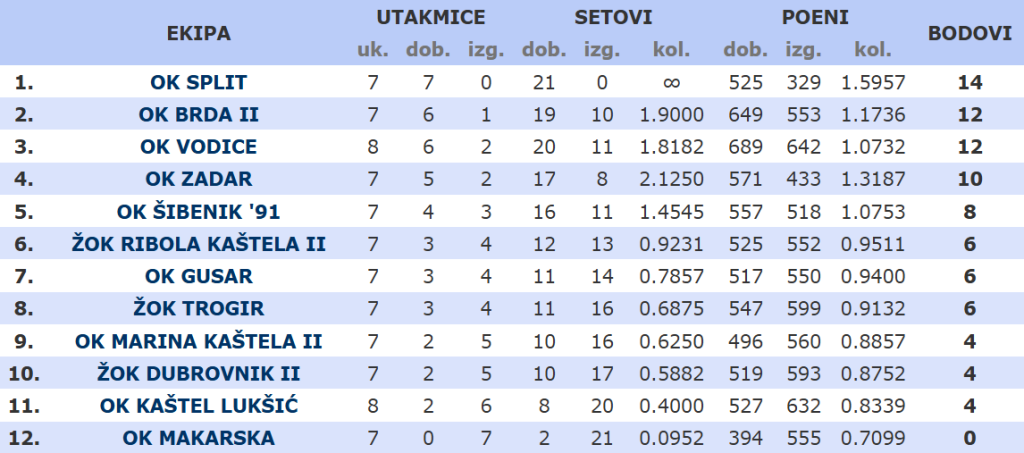1024x453 pixels.
Task: Click OK SPLIT's 14 points value
Action: pyautogui.click(x=969, y=82)
